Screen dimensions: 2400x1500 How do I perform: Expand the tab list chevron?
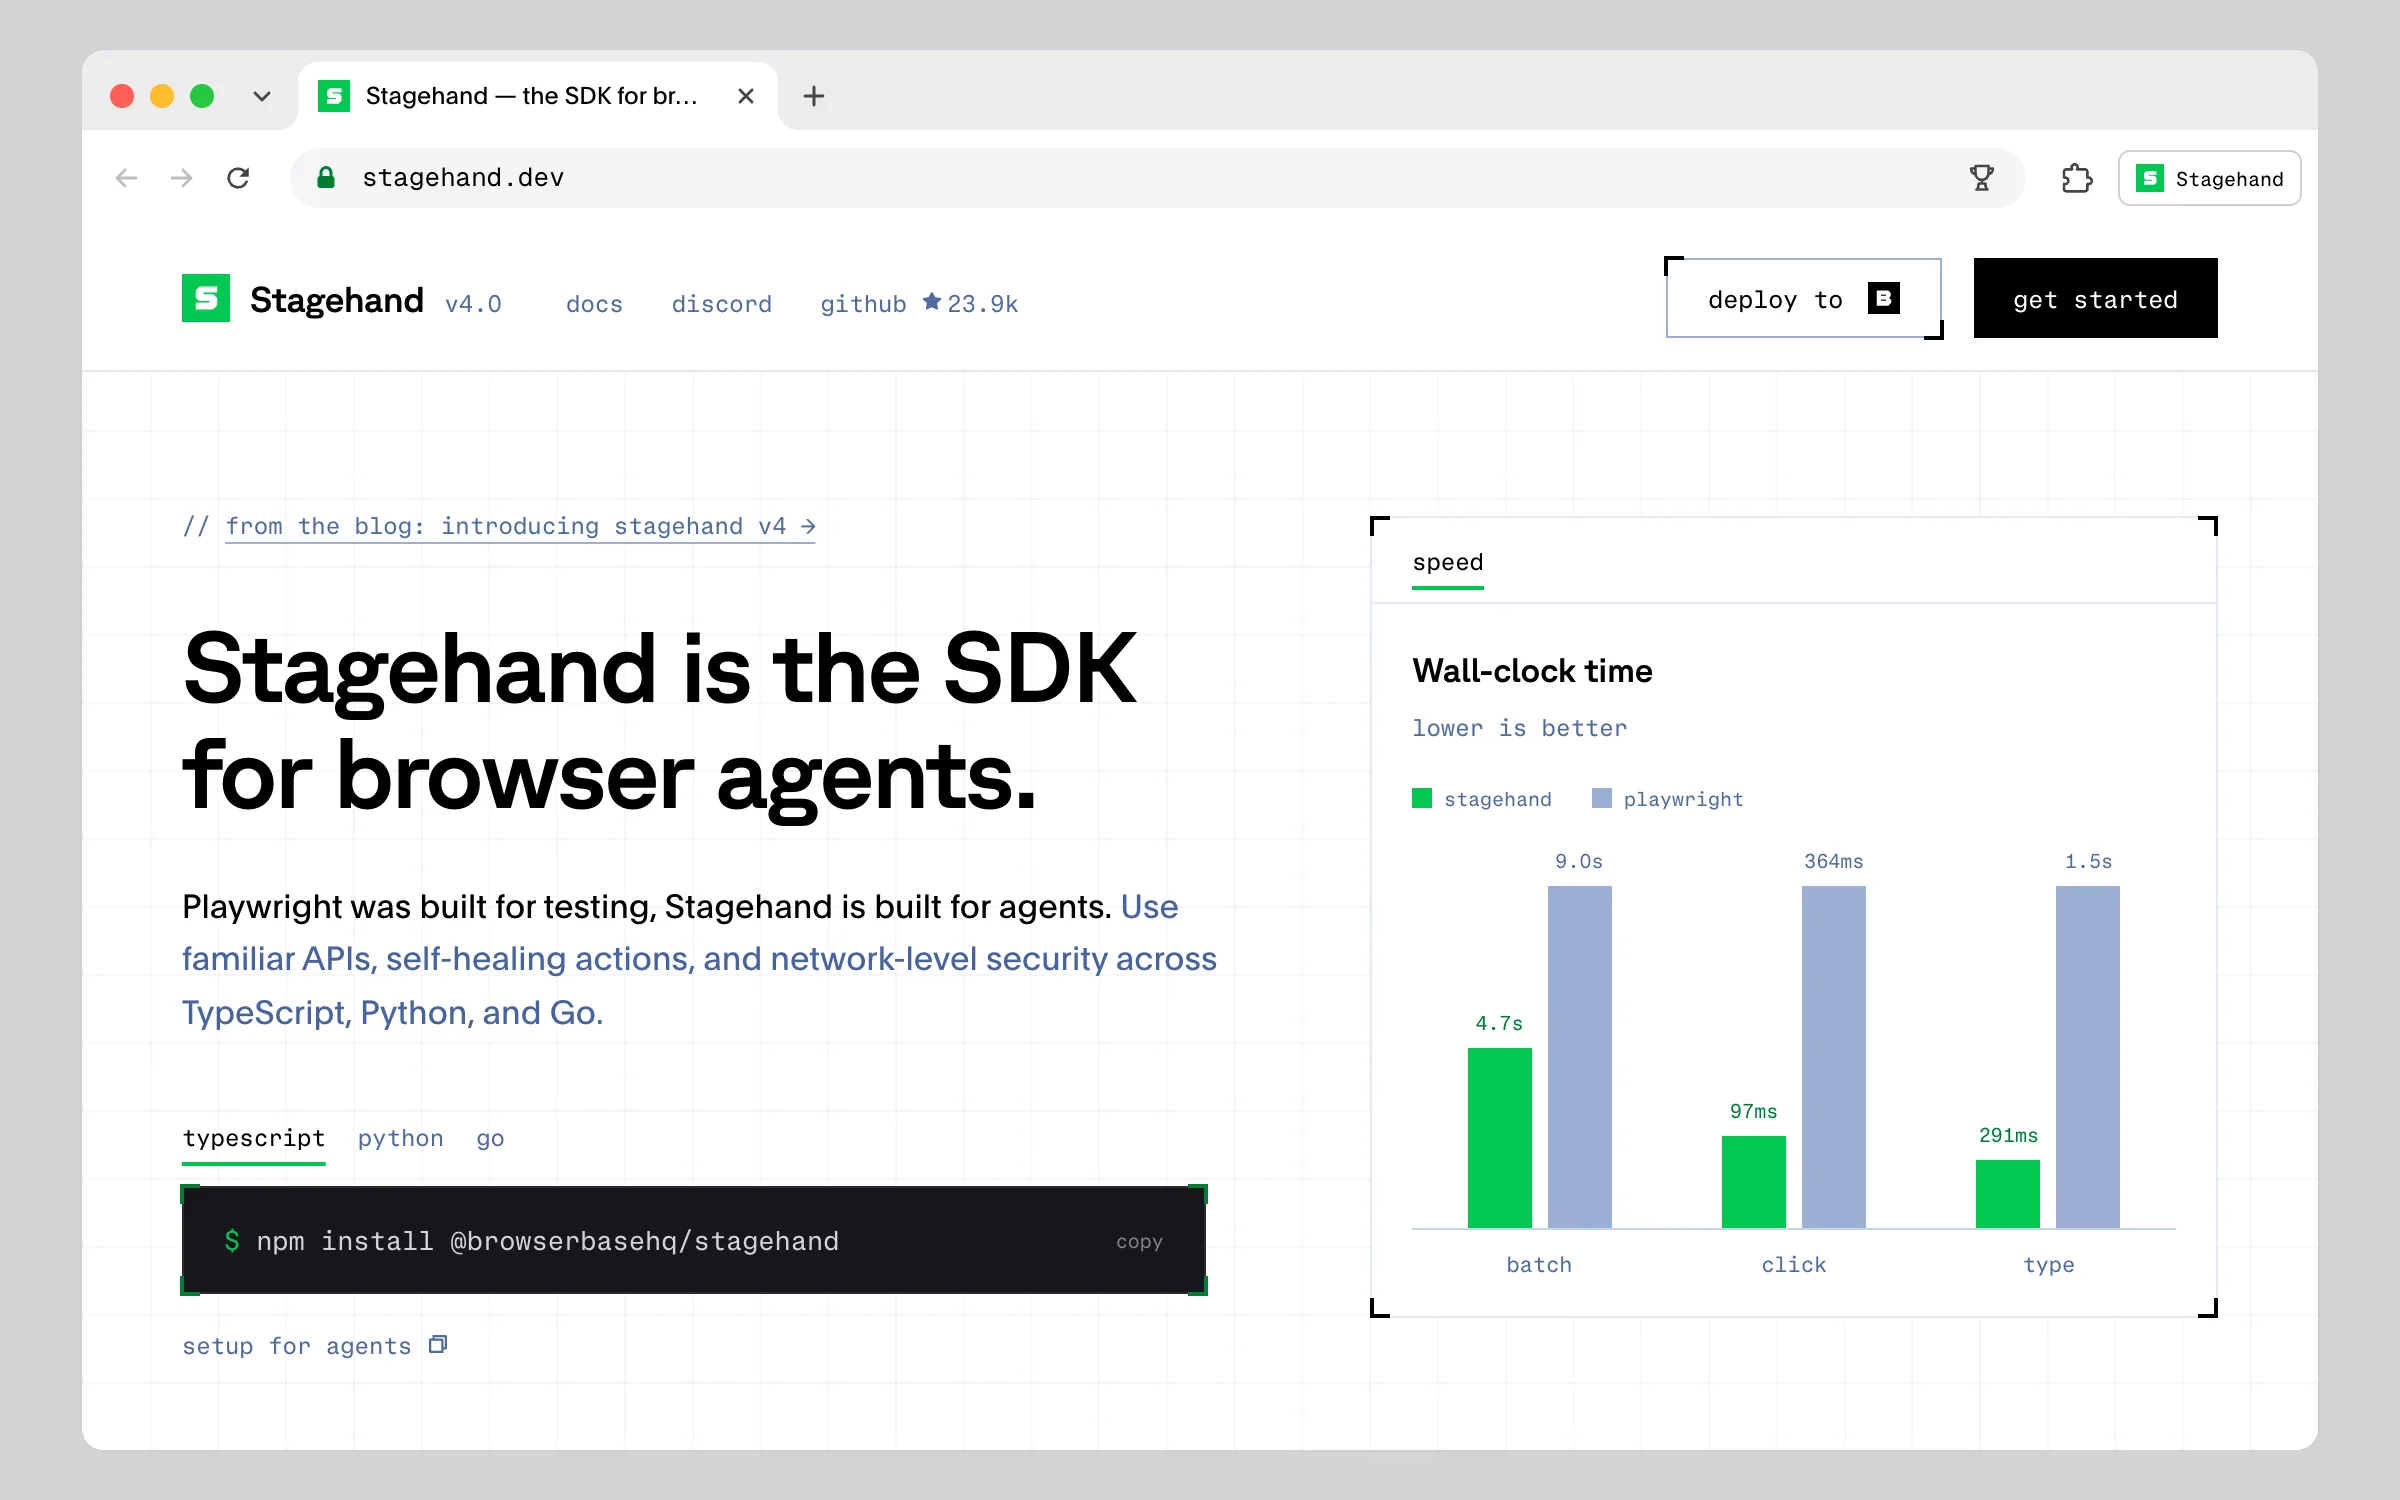pyautogui.click(x=262, y=96)
